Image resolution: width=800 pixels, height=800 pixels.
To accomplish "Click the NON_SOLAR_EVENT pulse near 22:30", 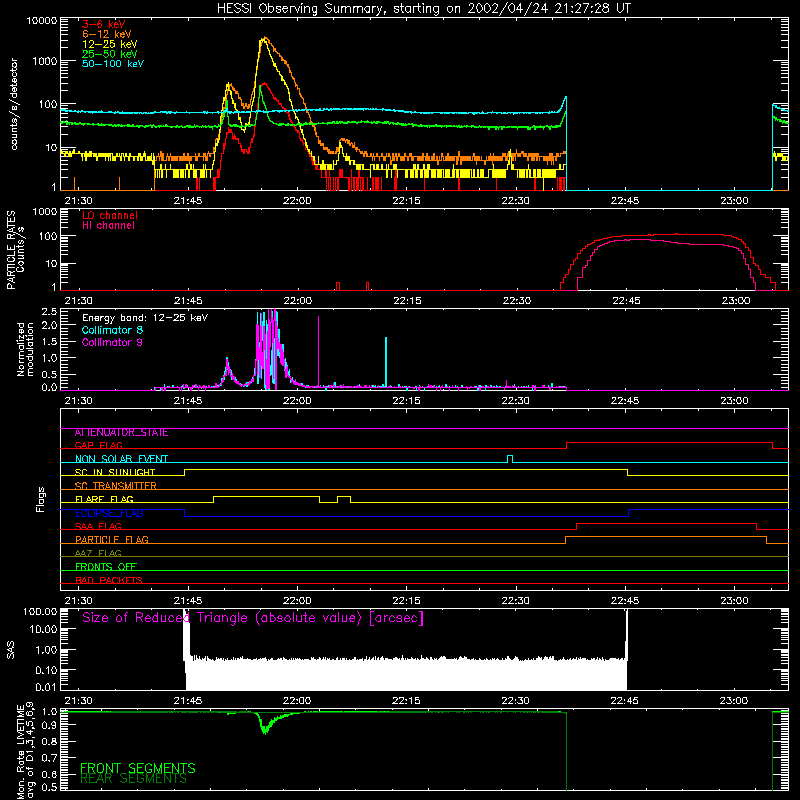I will pos(510,459).
